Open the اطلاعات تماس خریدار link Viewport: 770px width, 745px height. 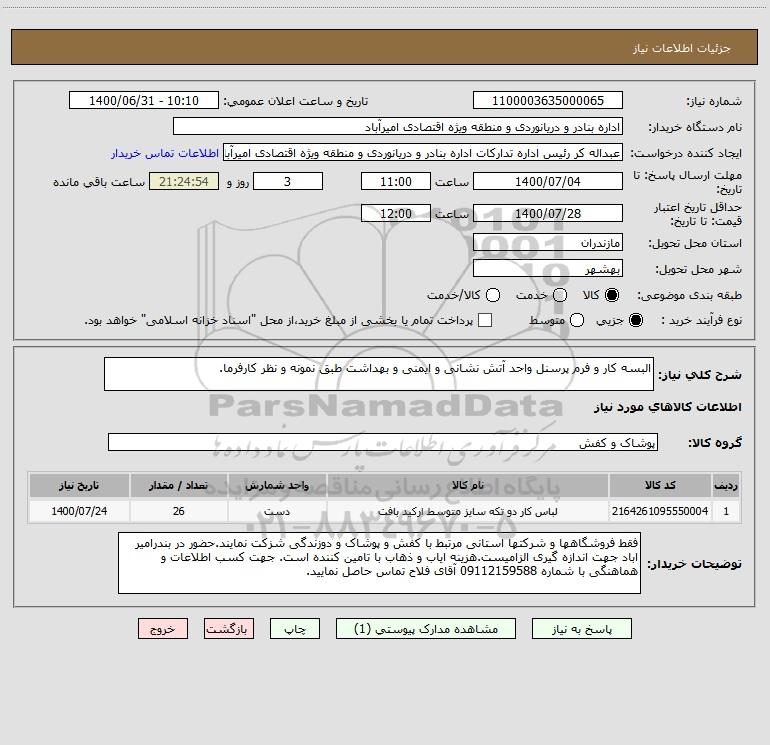(165, 153)
